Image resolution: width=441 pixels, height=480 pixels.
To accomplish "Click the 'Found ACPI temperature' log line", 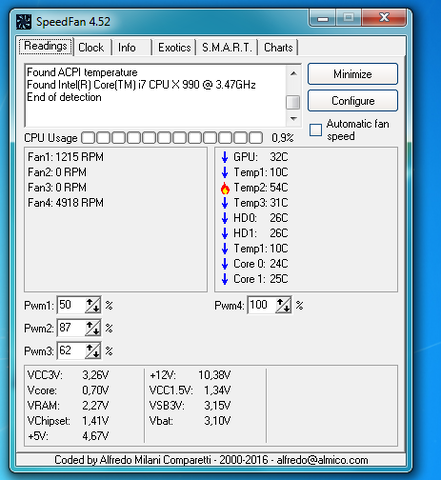I will coord(82,72).
